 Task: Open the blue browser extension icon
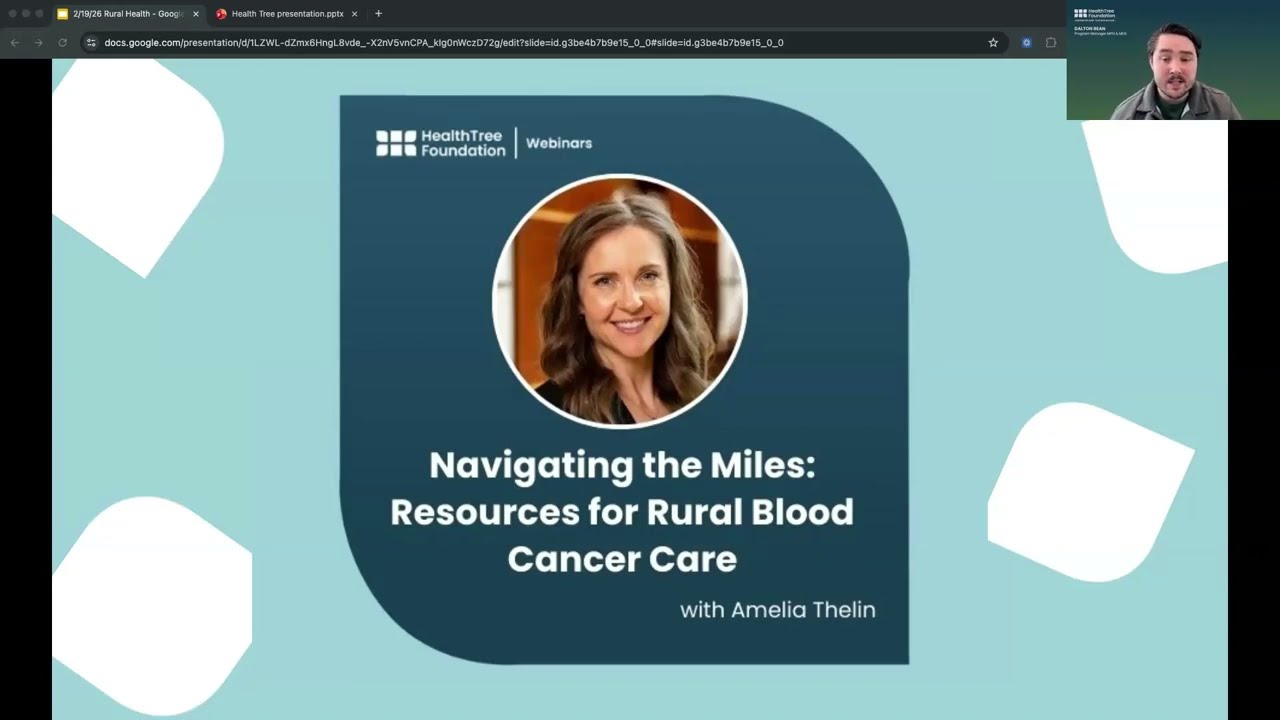(x=1026, y=43)
